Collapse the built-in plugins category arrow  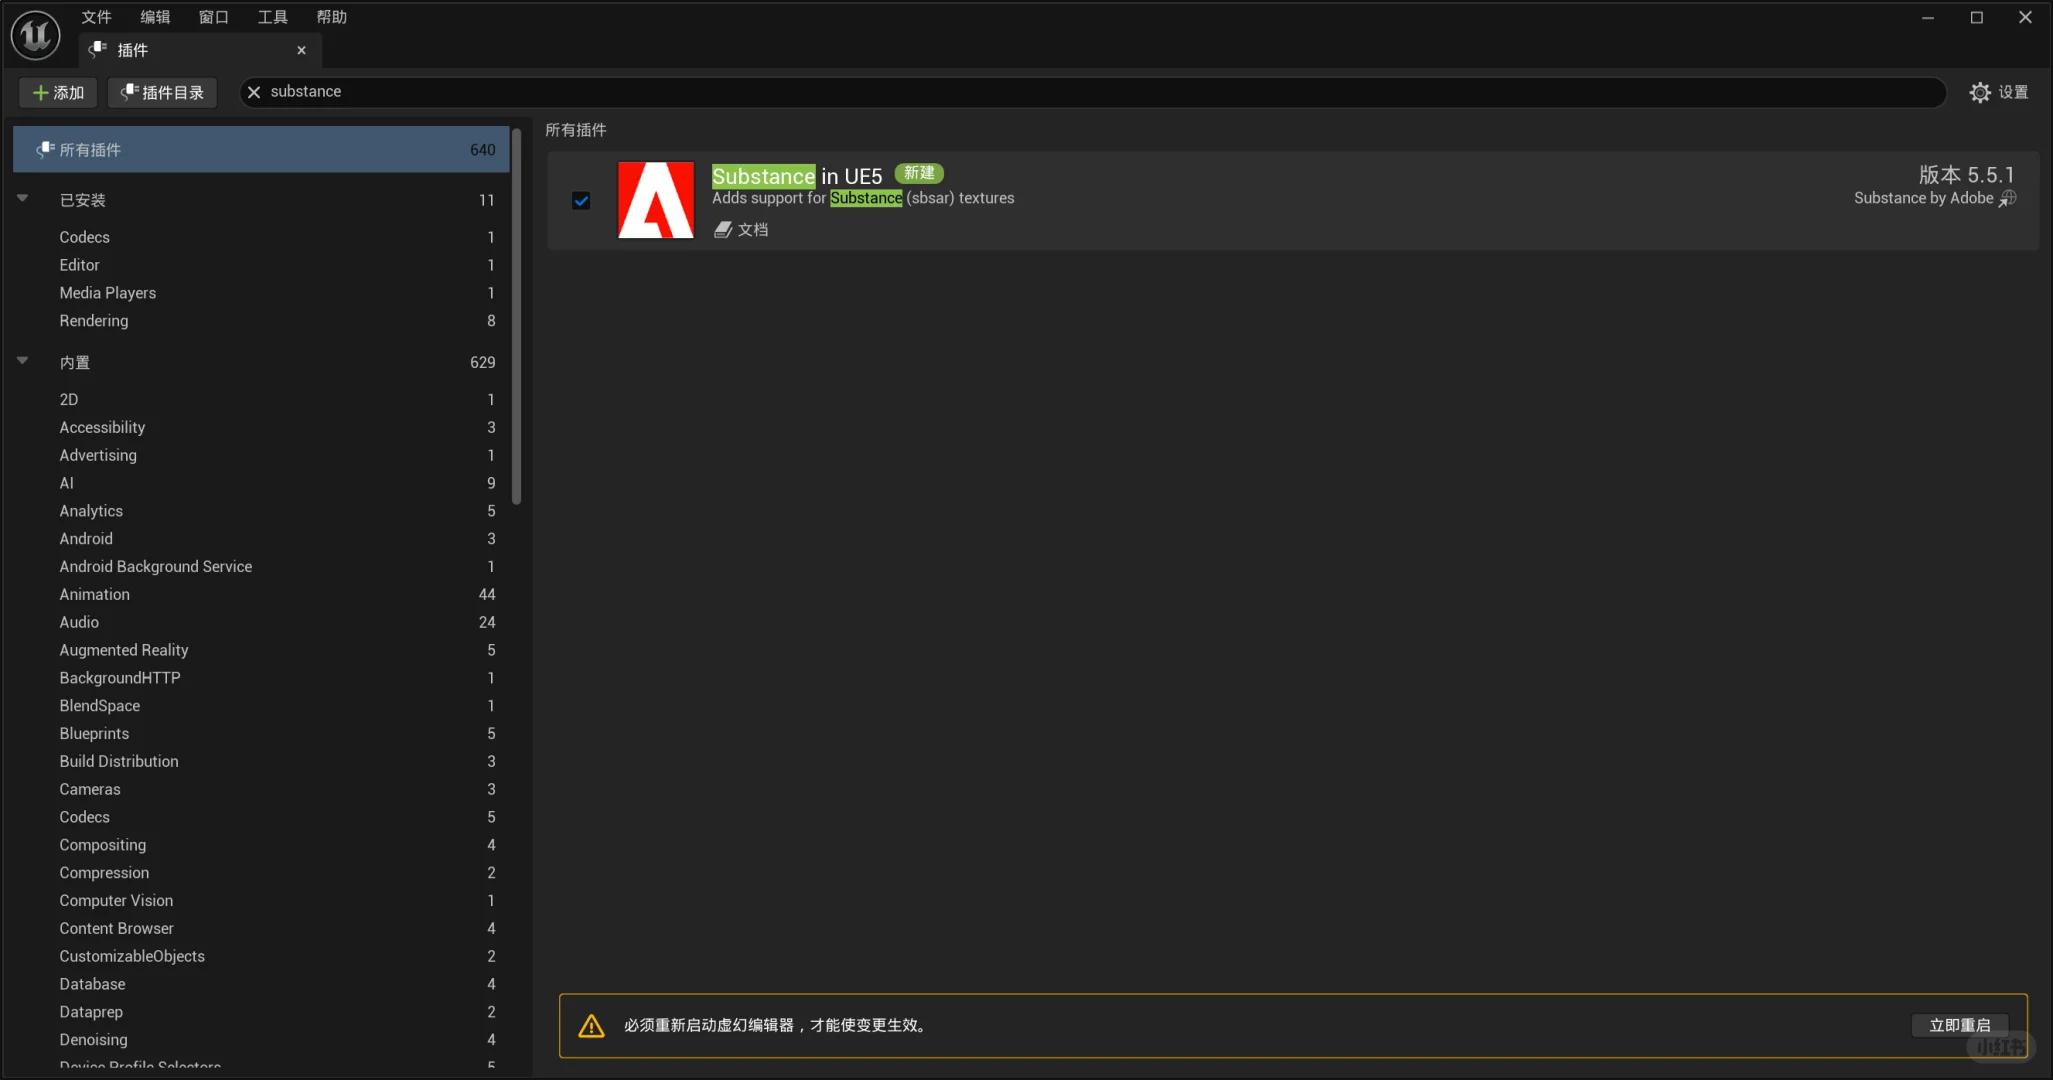[x=22, y=360]
